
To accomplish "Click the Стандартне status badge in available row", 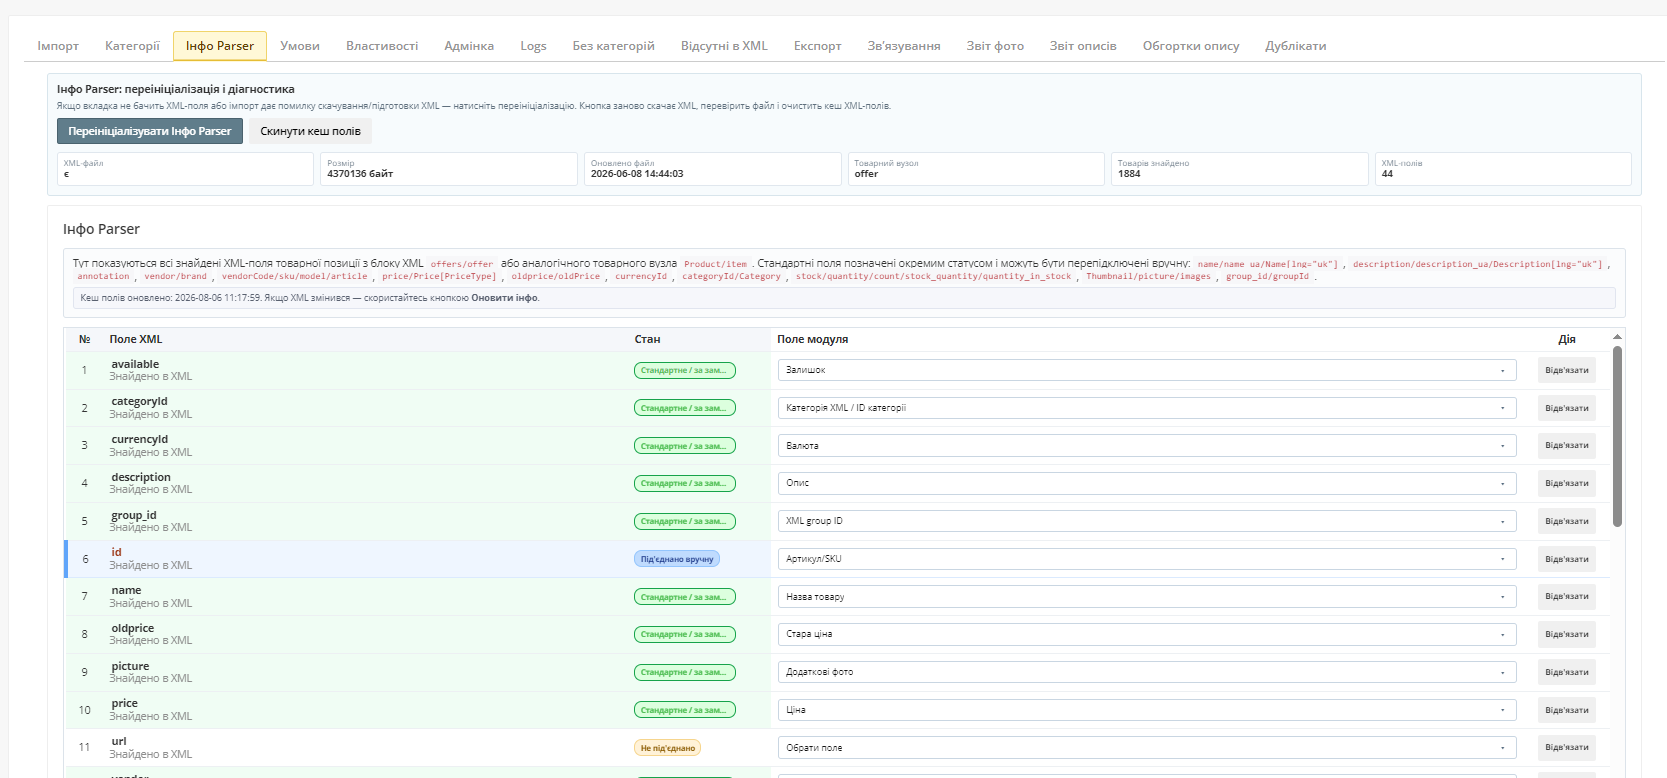I will pos(685,370).
